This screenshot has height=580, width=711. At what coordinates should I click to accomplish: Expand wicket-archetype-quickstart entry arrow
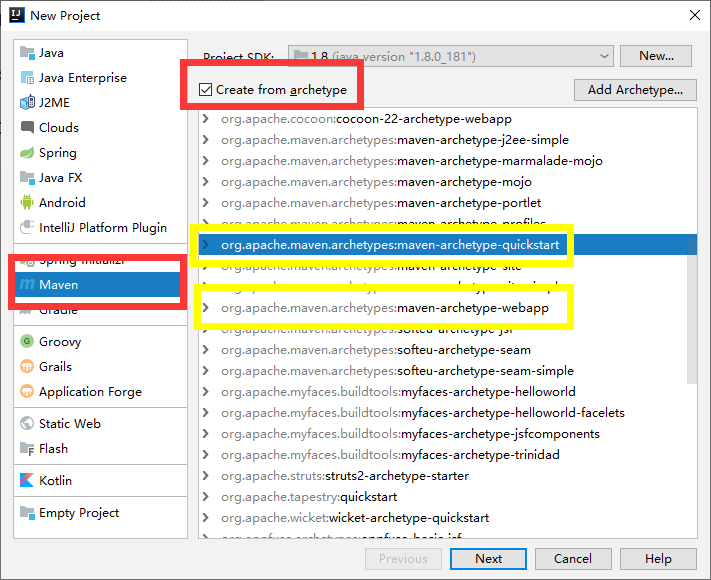206,517
